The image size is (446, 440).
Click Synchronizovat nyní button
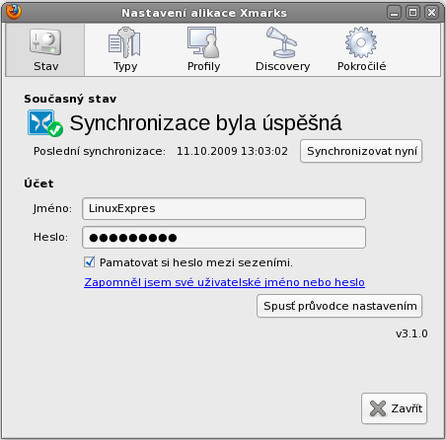[x=361, y=151]
